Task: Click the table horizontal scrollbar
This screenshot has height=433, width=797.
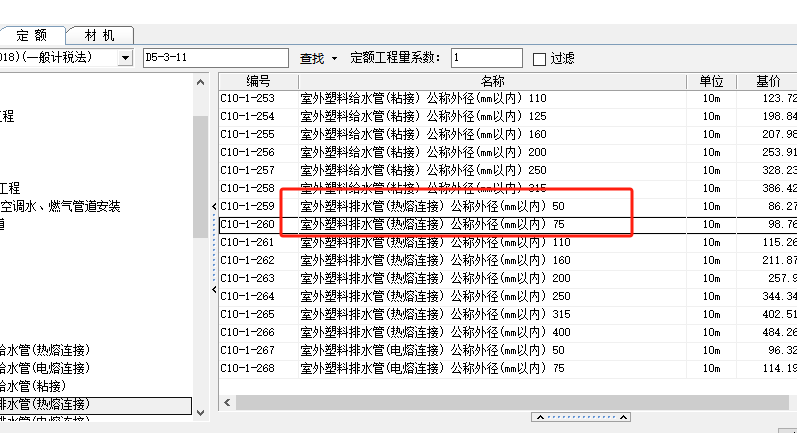Action: (512, 403)
